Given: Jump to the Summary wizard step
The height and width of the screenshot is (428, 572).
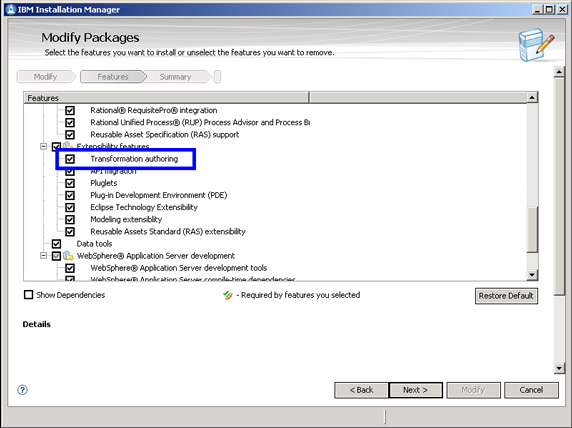Looking at the screenshot, I should pyautogui.click(x=175, y=77).
